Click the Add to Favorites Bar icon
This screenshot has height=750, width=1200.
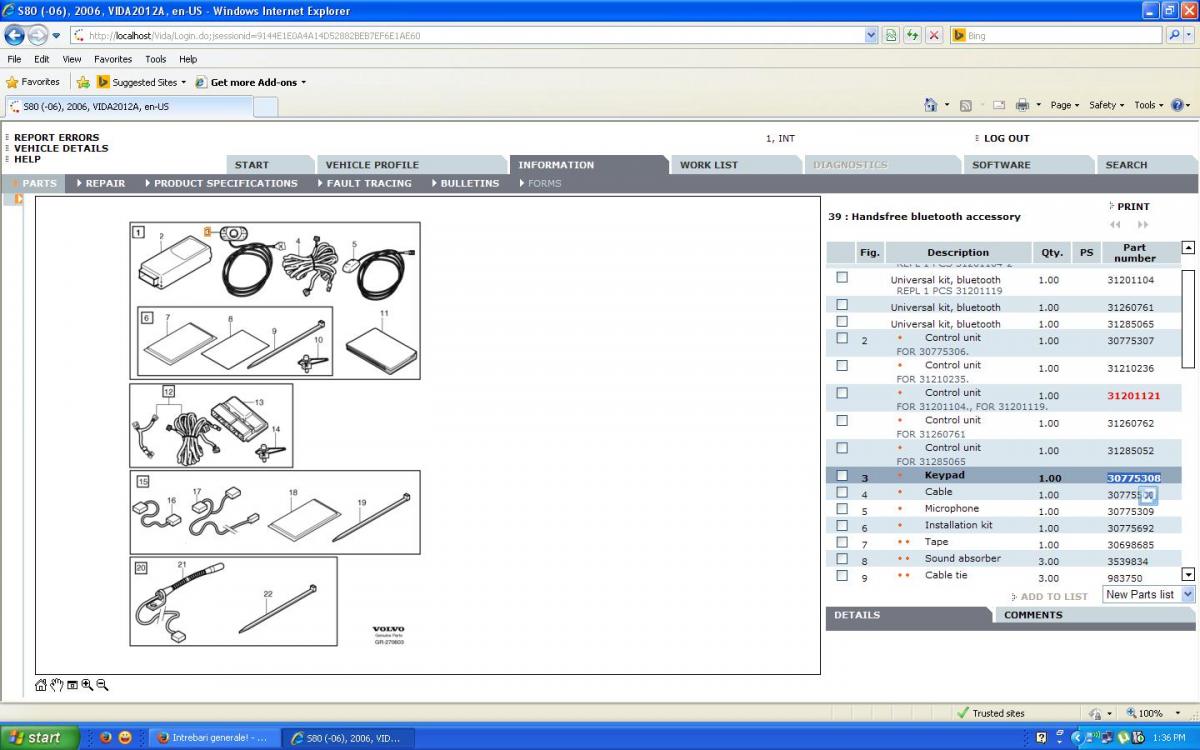83,82
